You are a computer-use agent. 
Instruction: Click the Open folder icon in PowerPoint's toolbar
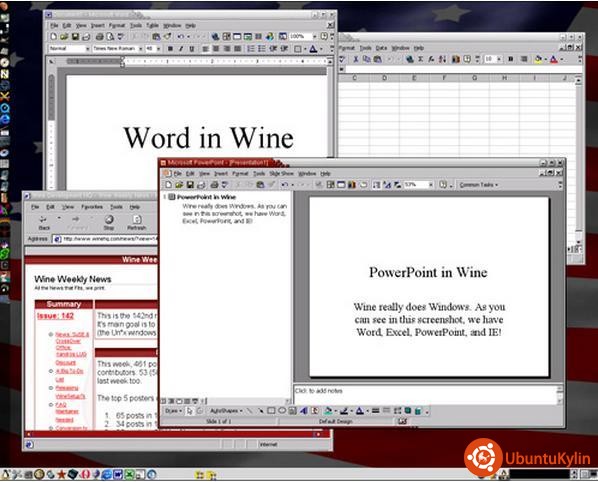pos(179,185)
